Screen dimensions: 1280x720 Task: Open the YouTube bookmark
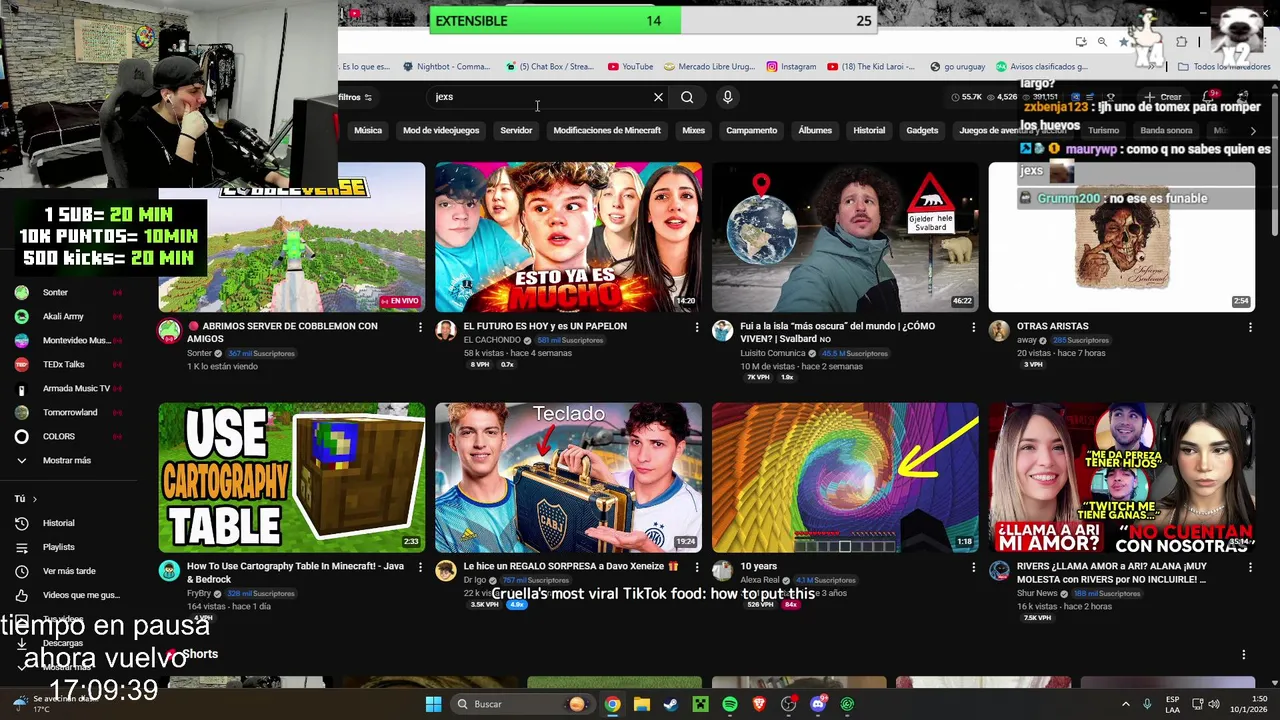tap(630, 67)
